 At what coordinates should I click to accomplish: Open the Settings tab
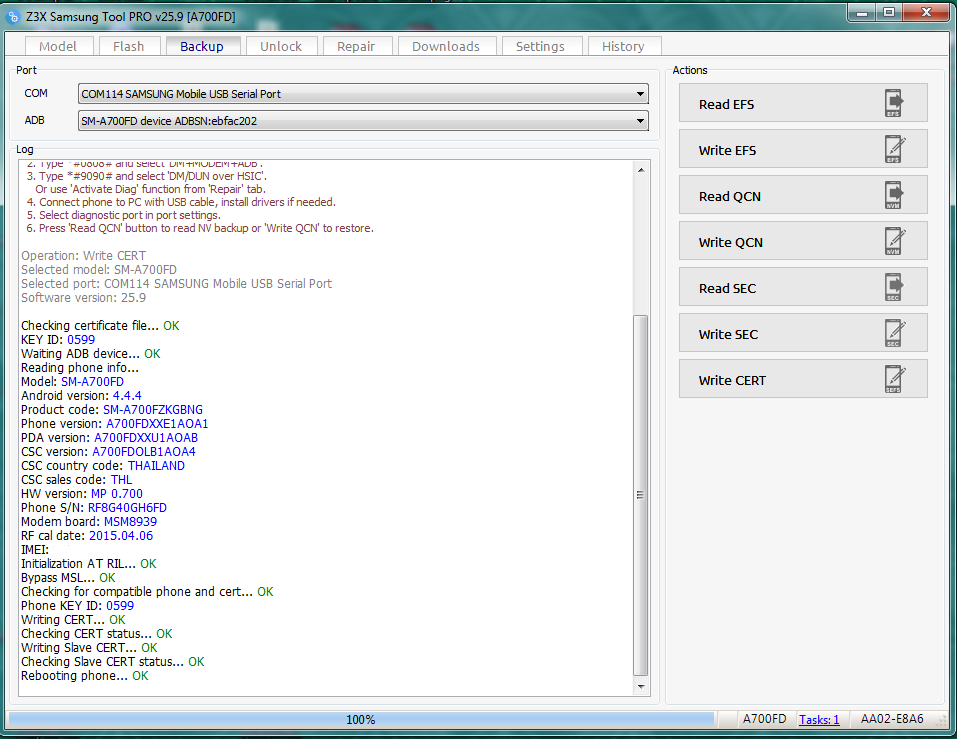[540, 46]
